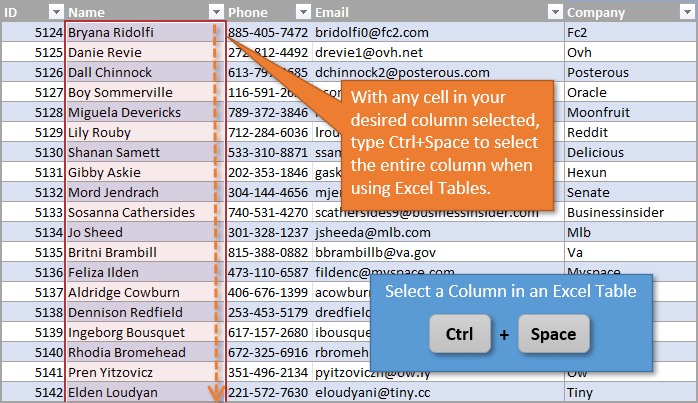Open the Name column filter dropdown
The width and height of the screenshot is (698, 403).
tap(215, 12)
